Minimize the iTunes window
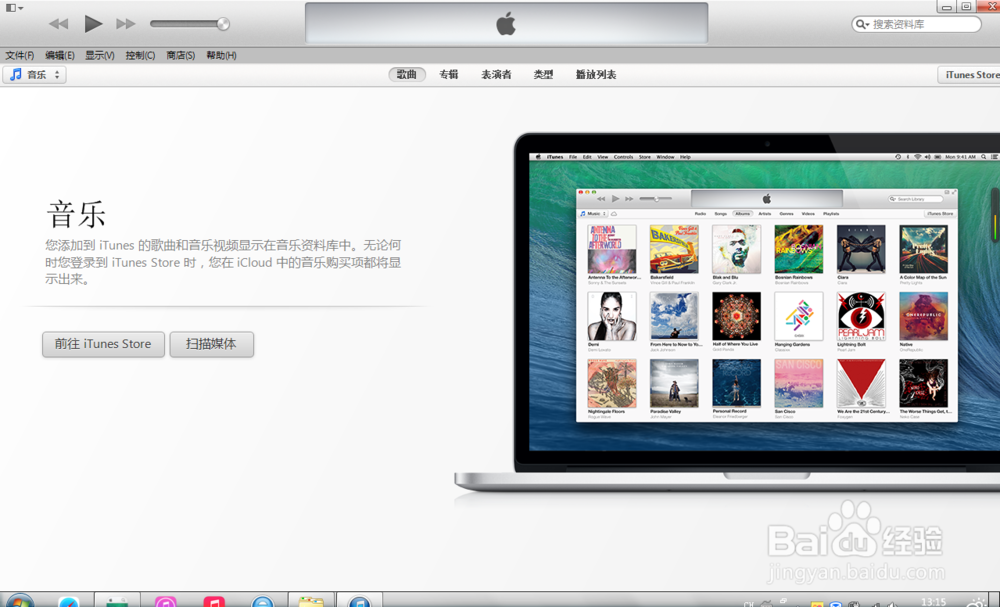This screenshot has height=607, width=1000. 946,6
